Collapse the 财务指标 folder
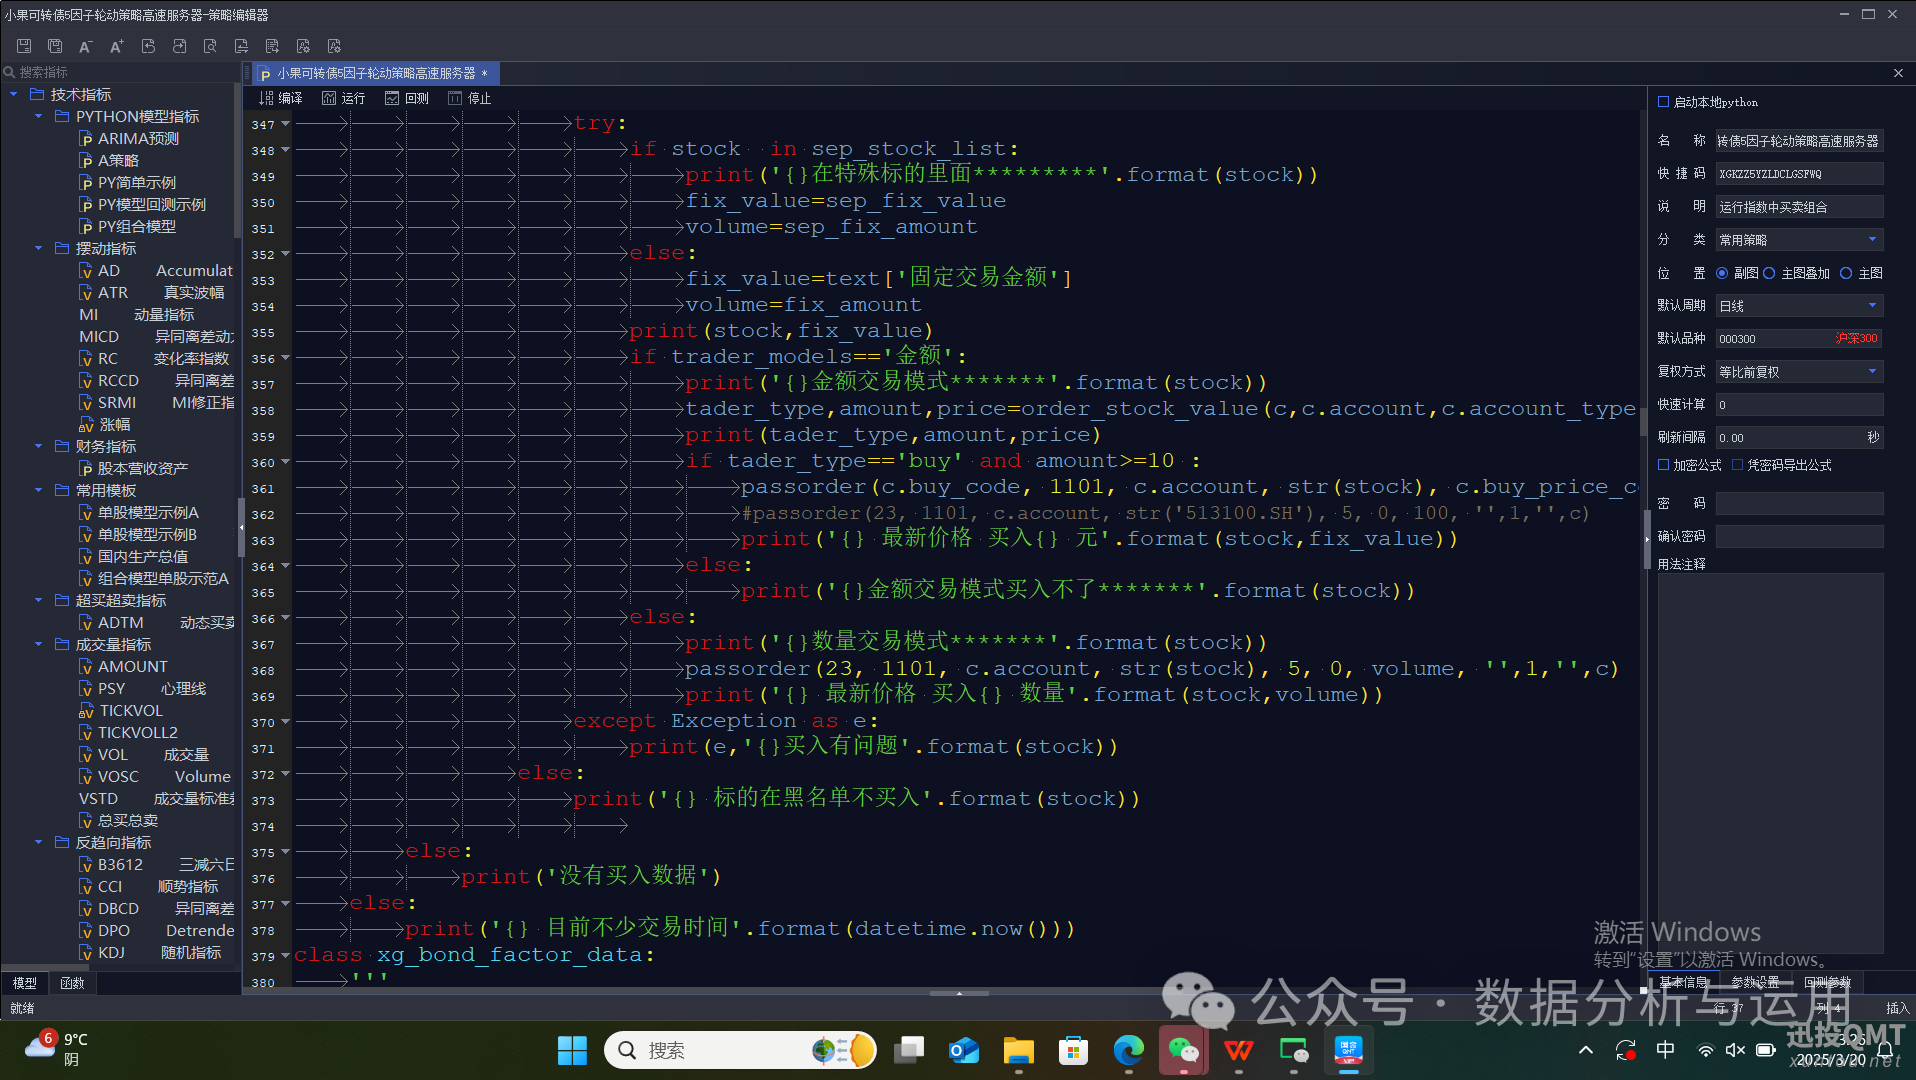This screenshot has width=1916, height=1080. coord(39,446)
